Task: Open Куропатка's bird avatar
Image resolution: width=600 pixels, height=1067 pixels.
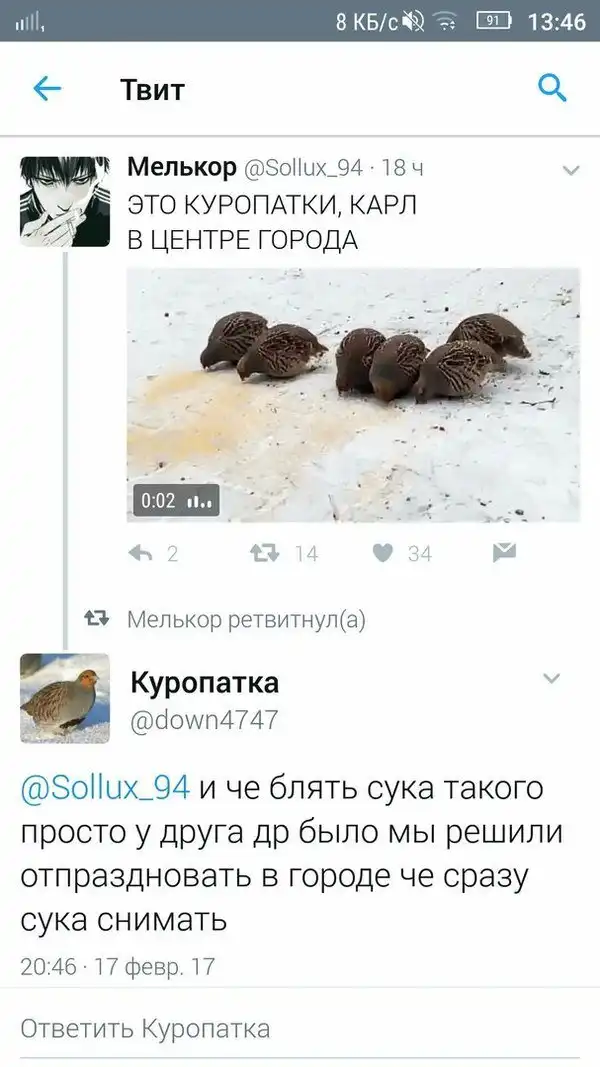Action: [x=65, y=698]
